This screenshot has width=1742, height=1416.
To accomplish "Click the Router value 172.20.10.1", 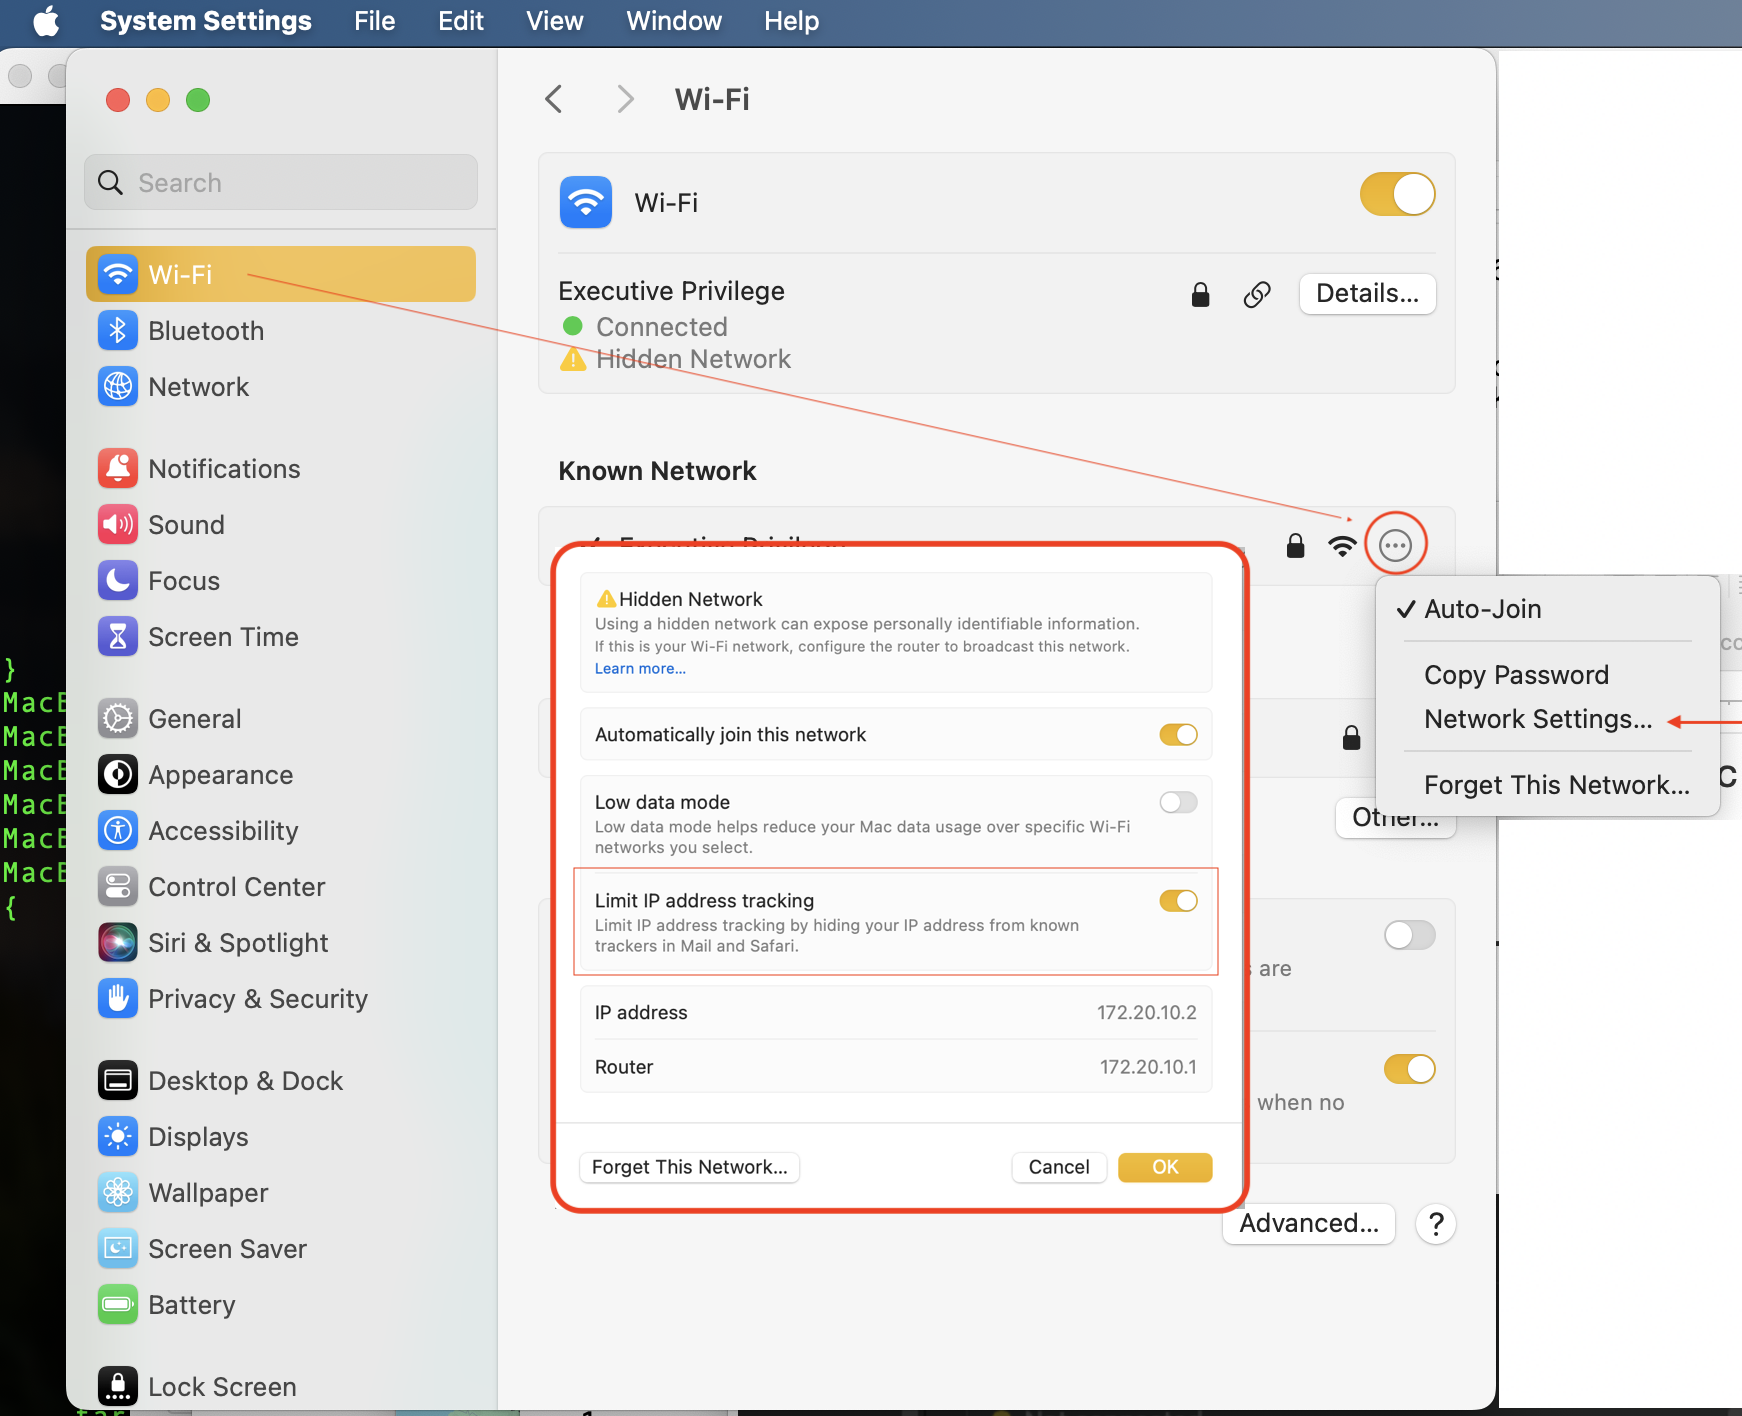I will [1148, 1067].
